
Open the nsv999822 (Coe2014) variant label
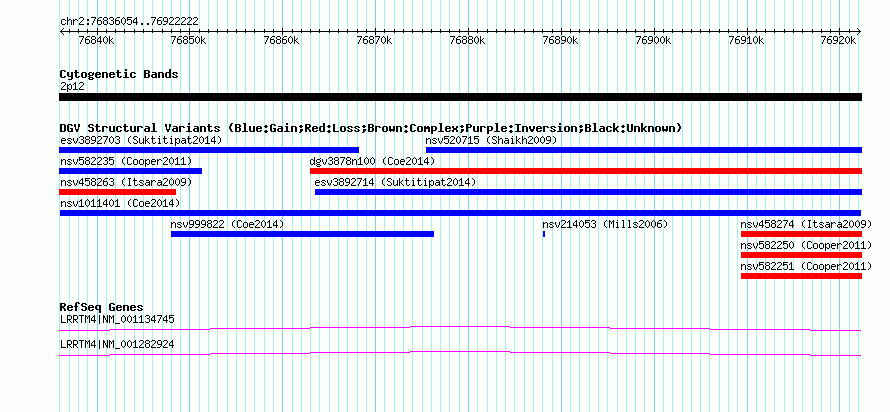[227, 224]
